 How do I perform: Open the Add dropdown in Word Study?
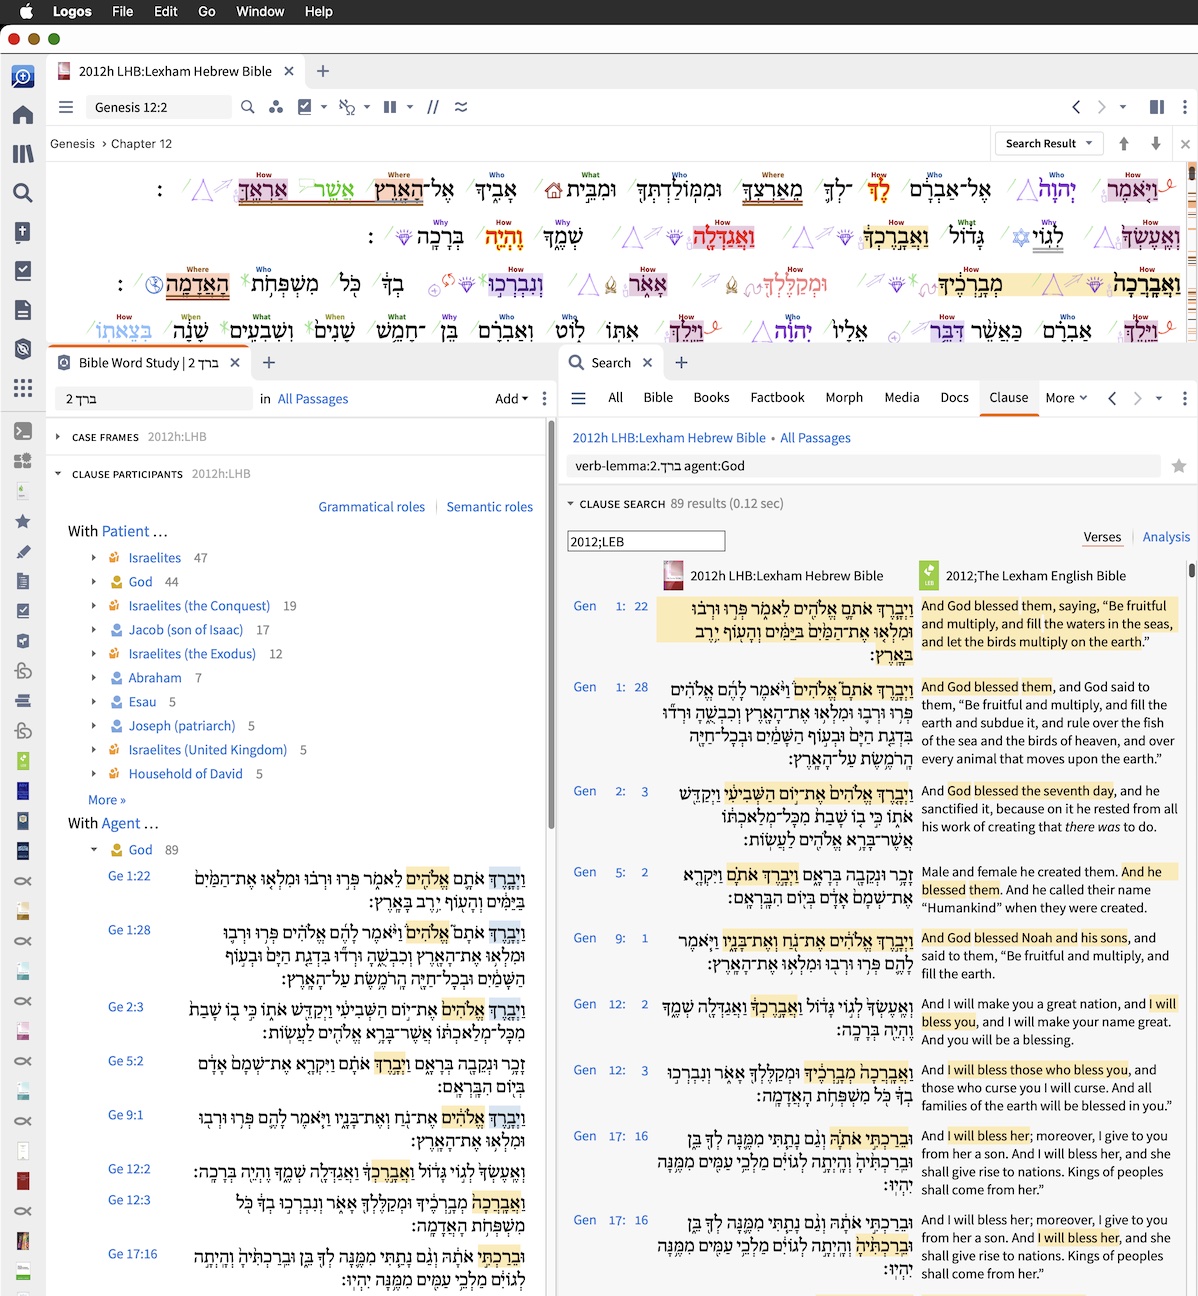pos(511,399)
